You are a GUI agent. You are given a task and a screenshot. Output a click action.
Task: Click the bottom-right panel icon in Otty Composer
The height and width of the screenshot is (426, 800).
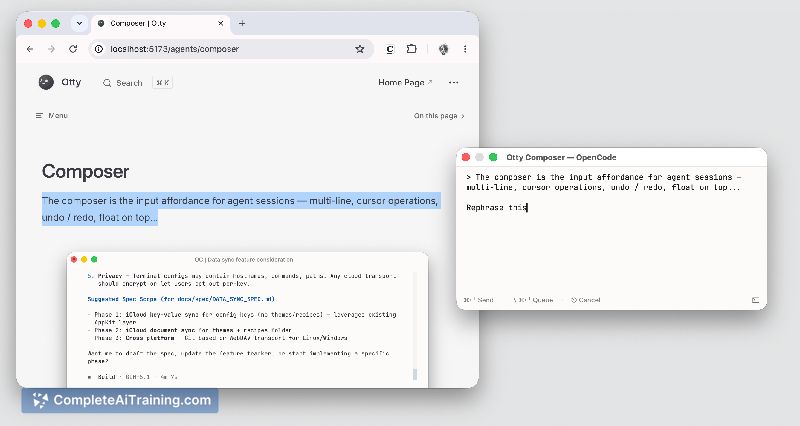(x=756, y=300)
